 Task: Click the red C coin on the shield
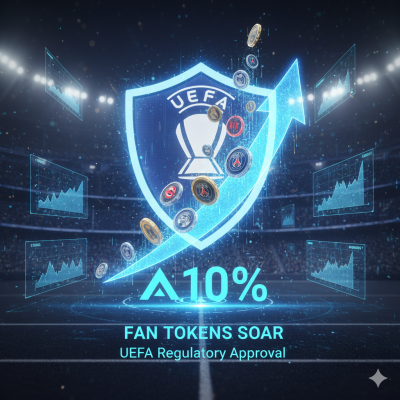pos(171,194)
